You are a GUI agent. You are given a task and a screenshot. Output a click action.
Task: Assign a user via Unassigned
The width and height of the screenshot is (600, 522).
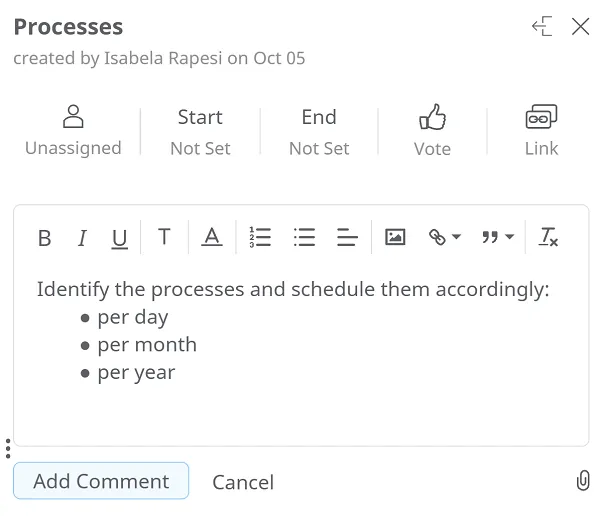pos(73,131)
